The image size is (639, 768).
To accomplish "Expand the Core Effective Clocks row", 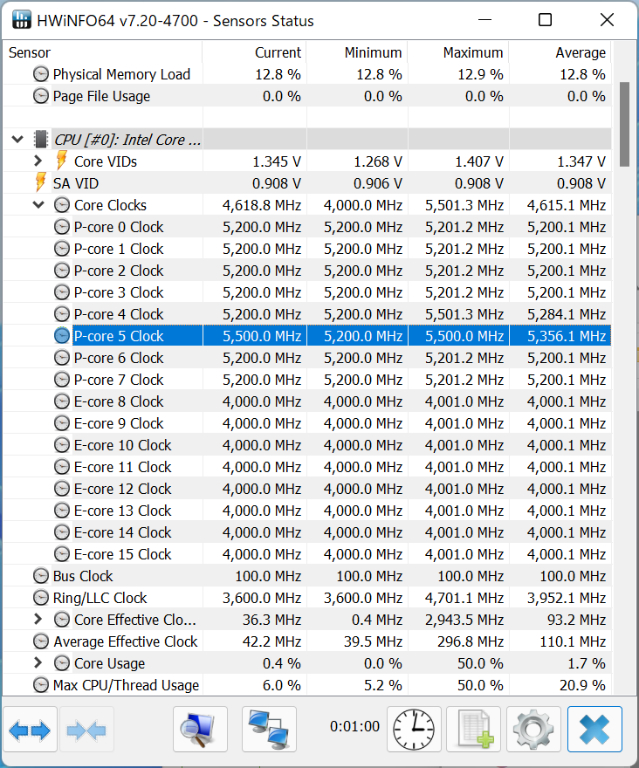I will tap(38, 620).
